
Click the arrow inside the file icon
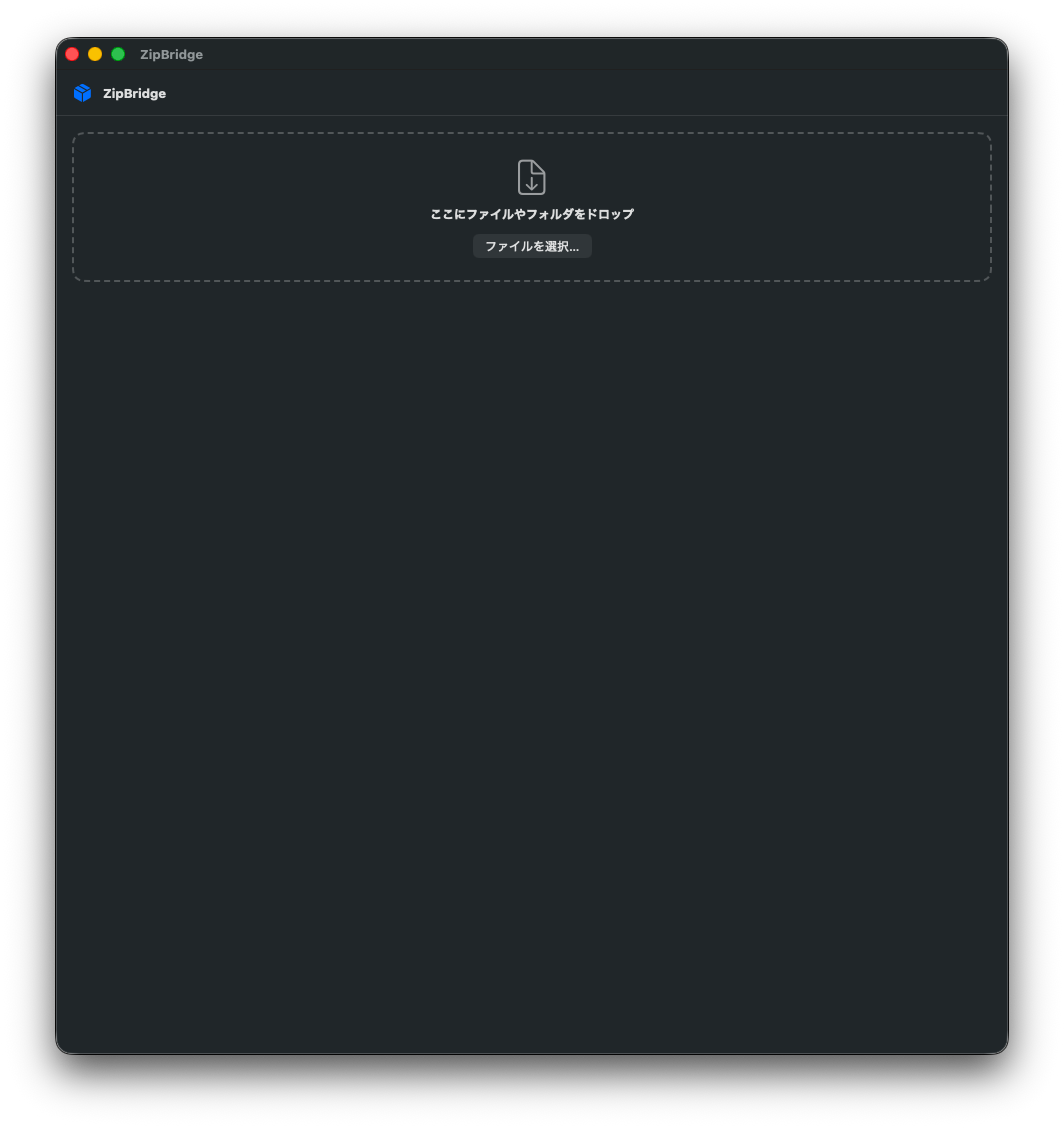pyautogui.click(x=532, y=183)
